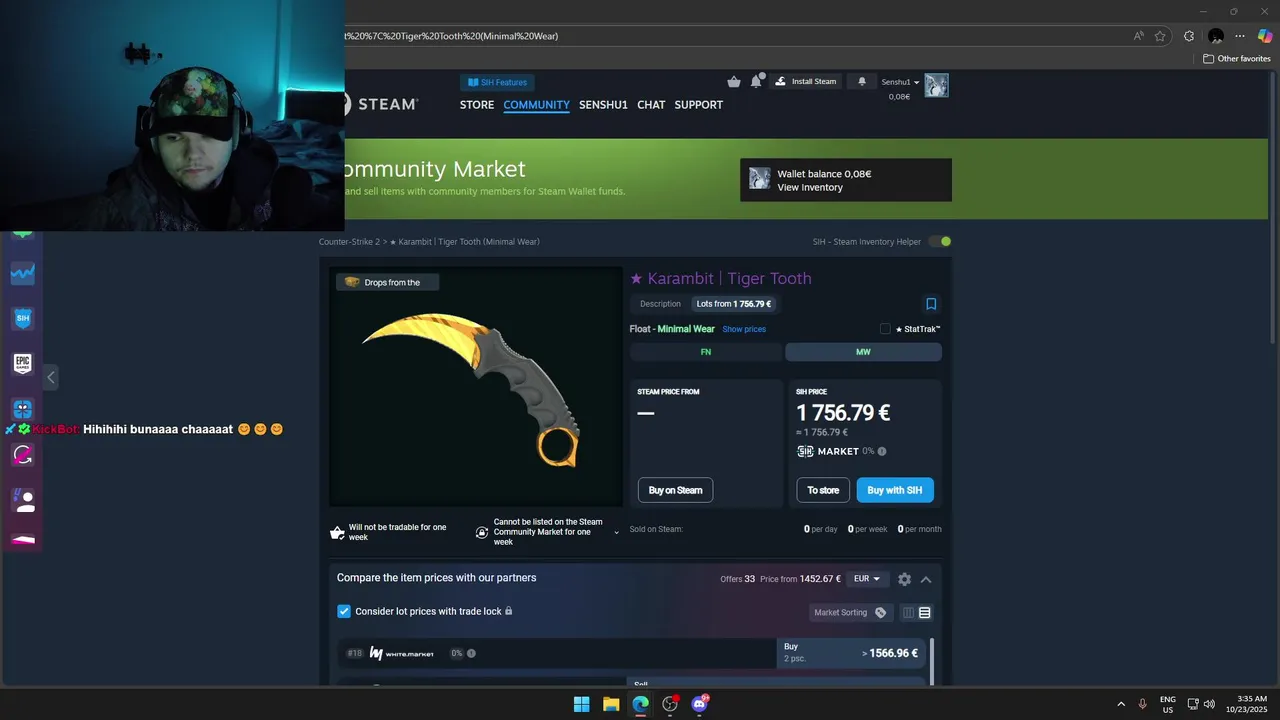Image resolution: width=1280 pixels, height=720 pixels.
Task: Collapse the sidebar with the left arrow
Action: pyautogui.click(x=51, y=377)
